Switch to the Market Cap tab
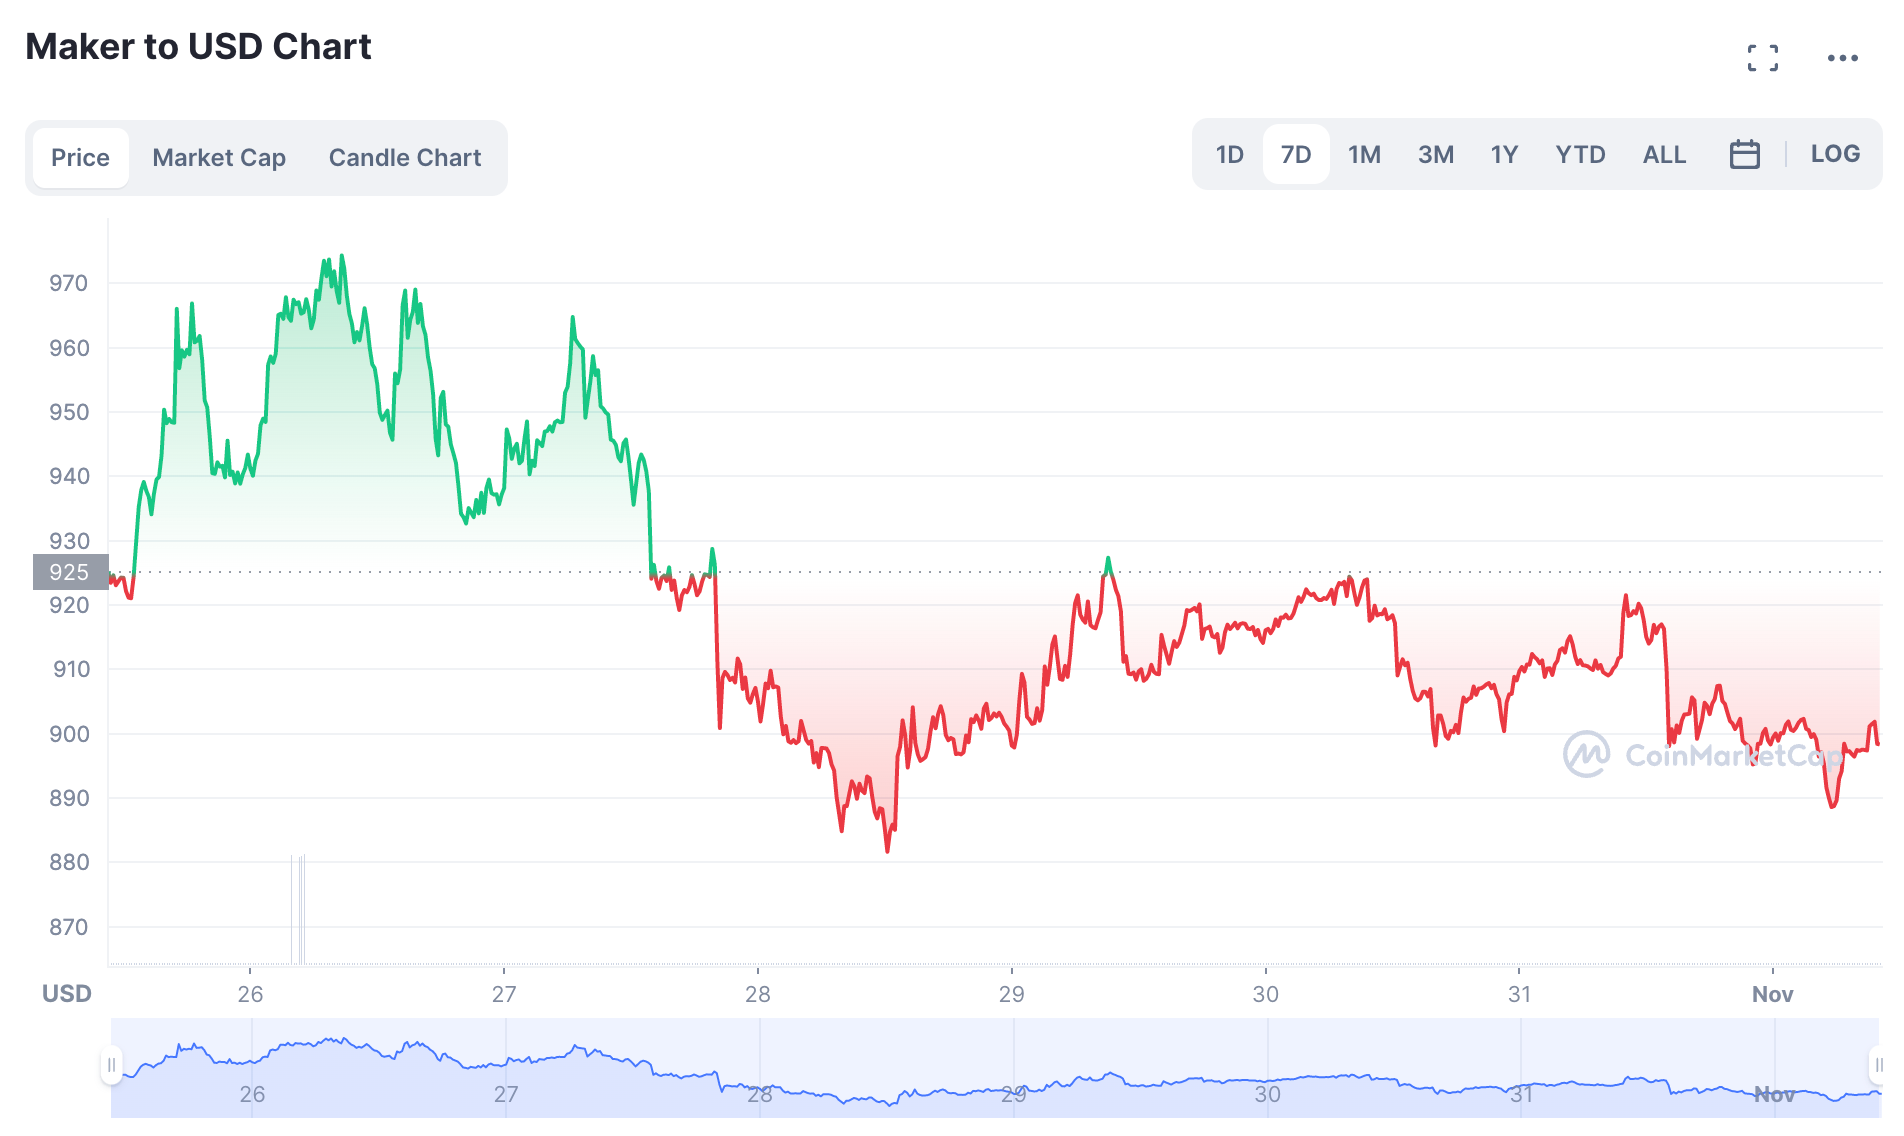Viewport: 1904px width, 1136px height. tap(218, 157)
